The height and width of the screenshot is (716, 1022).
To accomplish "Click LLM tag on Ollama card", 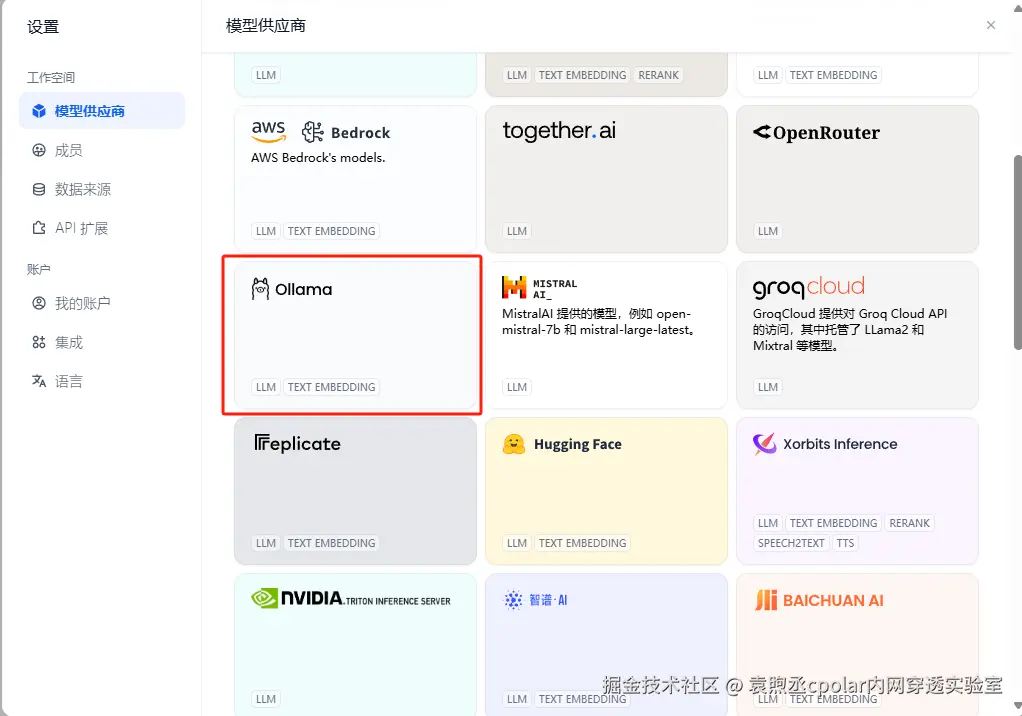I will click(266, 387).
